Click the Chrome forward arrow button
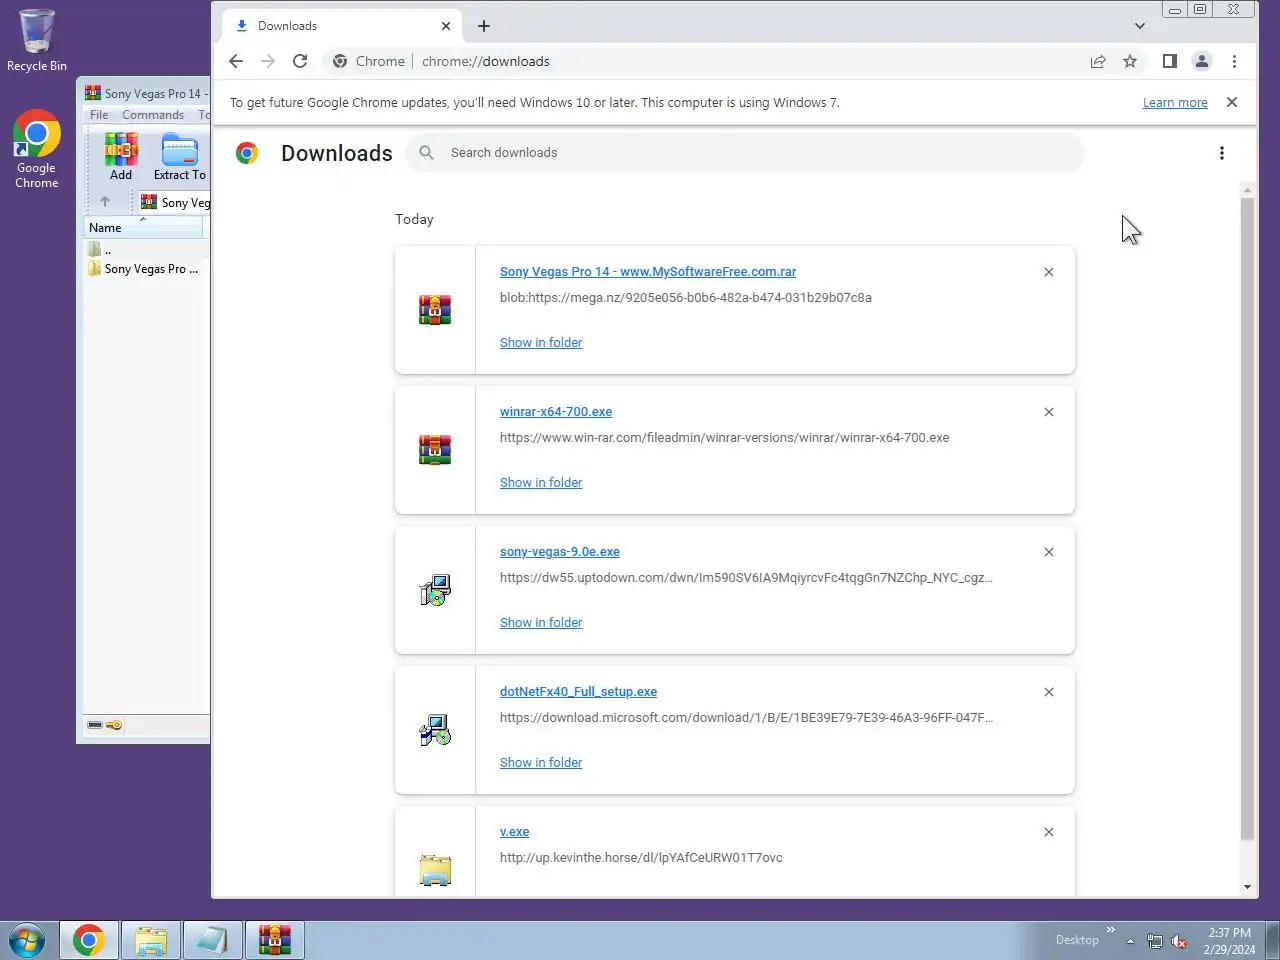The height and width of the screenshot is (960, 1280). coord(268,61)
